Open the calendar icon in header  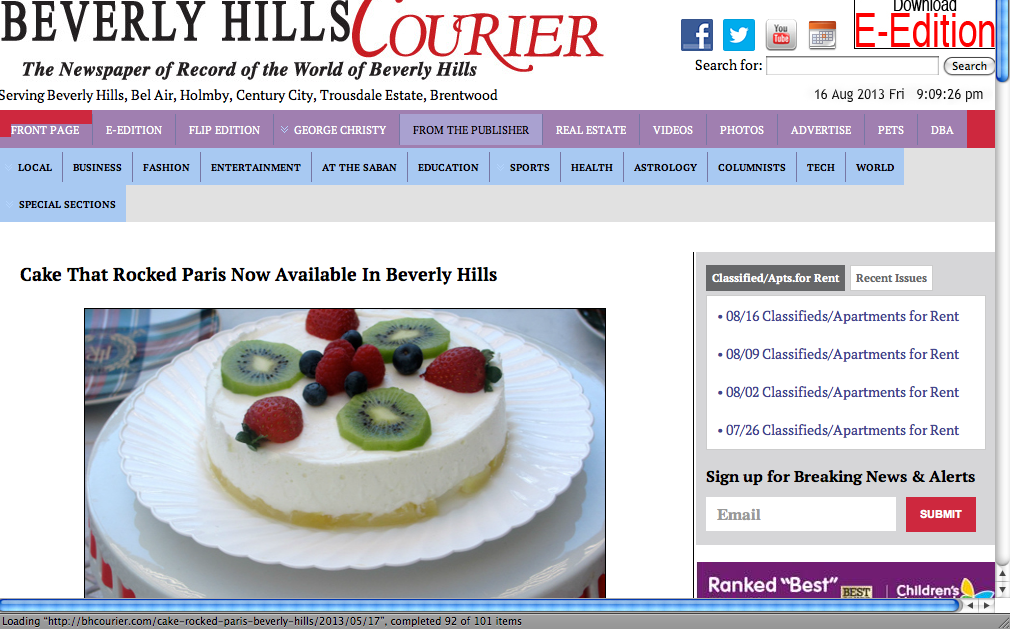pos(822,35)
